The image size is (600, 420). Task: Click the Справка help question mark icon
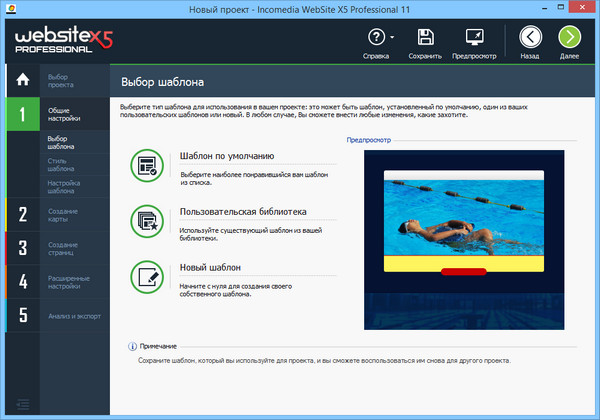pyautogui.click(x=377, y=38)
